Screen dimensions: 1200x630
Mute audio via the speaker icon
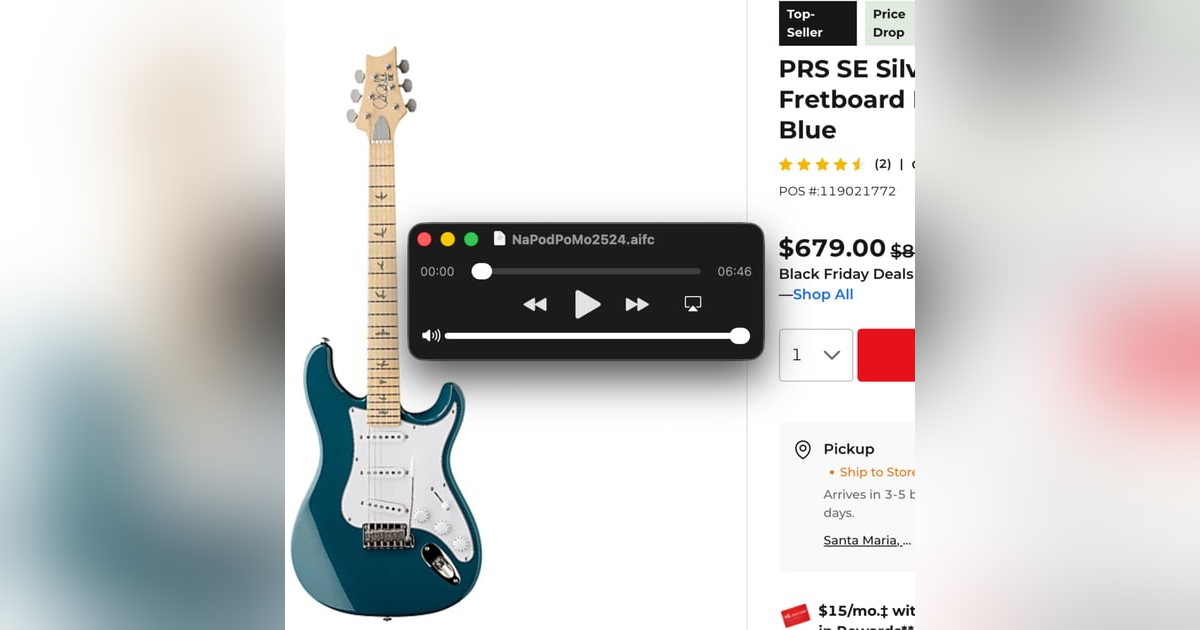[431, 336]
